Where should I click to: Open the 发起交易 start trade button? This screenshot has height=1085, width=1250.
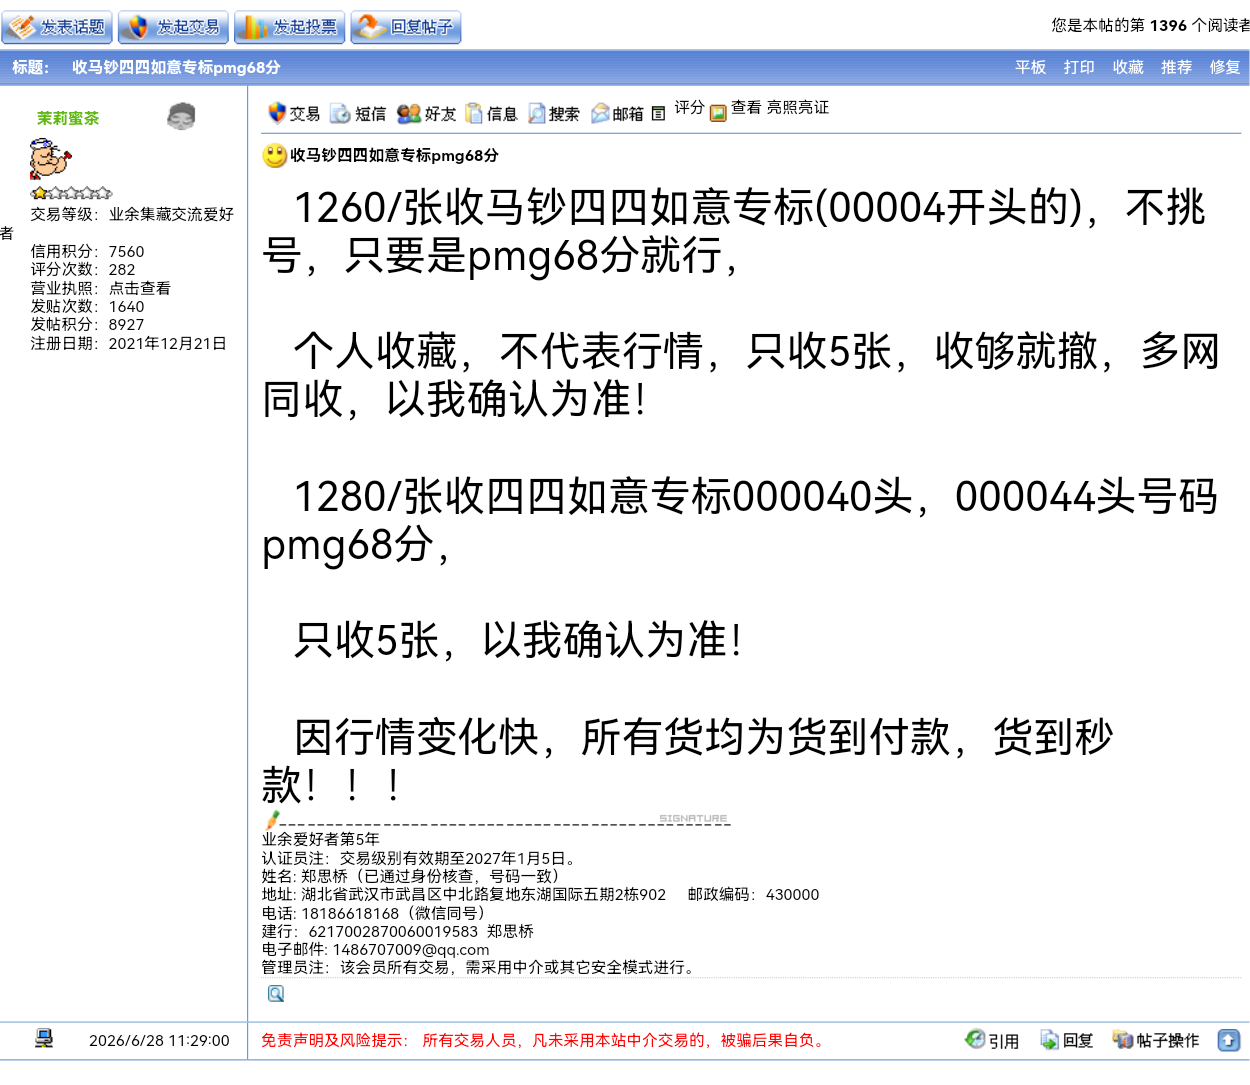click(x=173, y=27)
